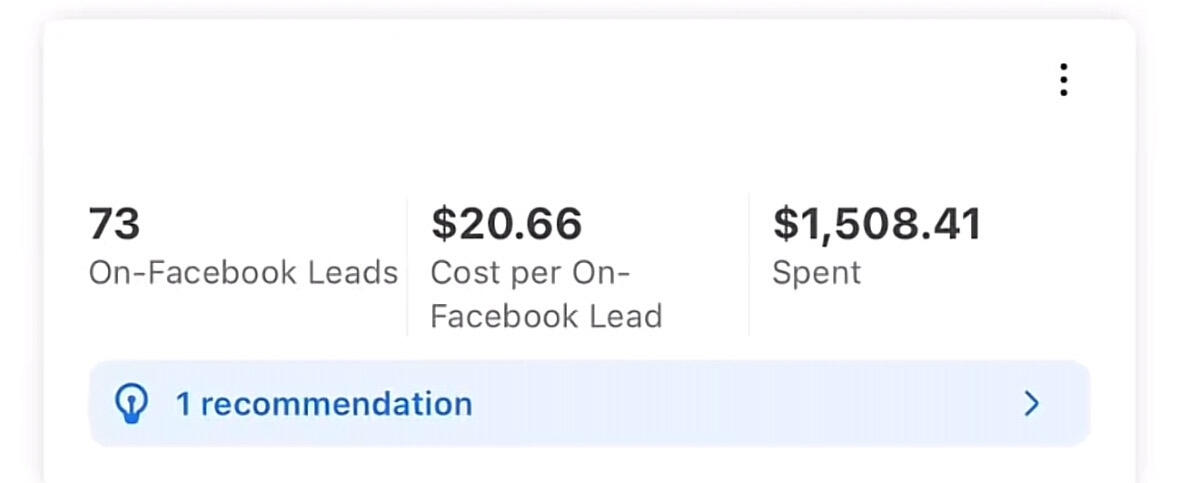This screenshot has width=1179, height=483.
Task: Open the three-dot more options menu
Action: click(x=1064, y=80)
